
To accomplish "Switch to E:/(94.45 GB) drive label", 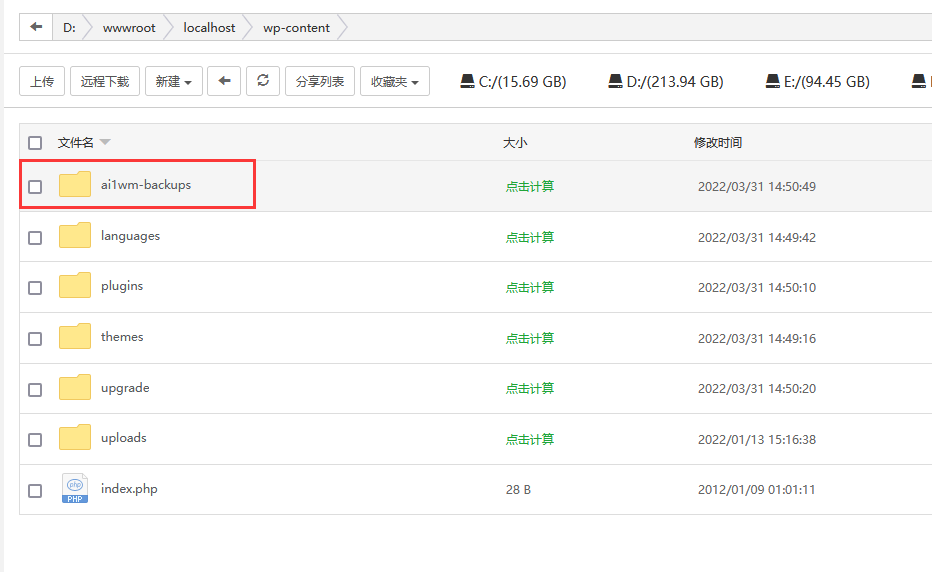I will (x=827, y=81).
